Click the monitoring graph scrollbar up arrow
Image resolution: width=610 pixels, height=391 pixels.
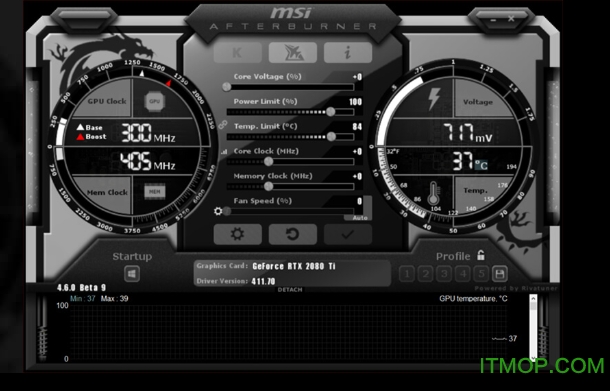pos(533,298)
